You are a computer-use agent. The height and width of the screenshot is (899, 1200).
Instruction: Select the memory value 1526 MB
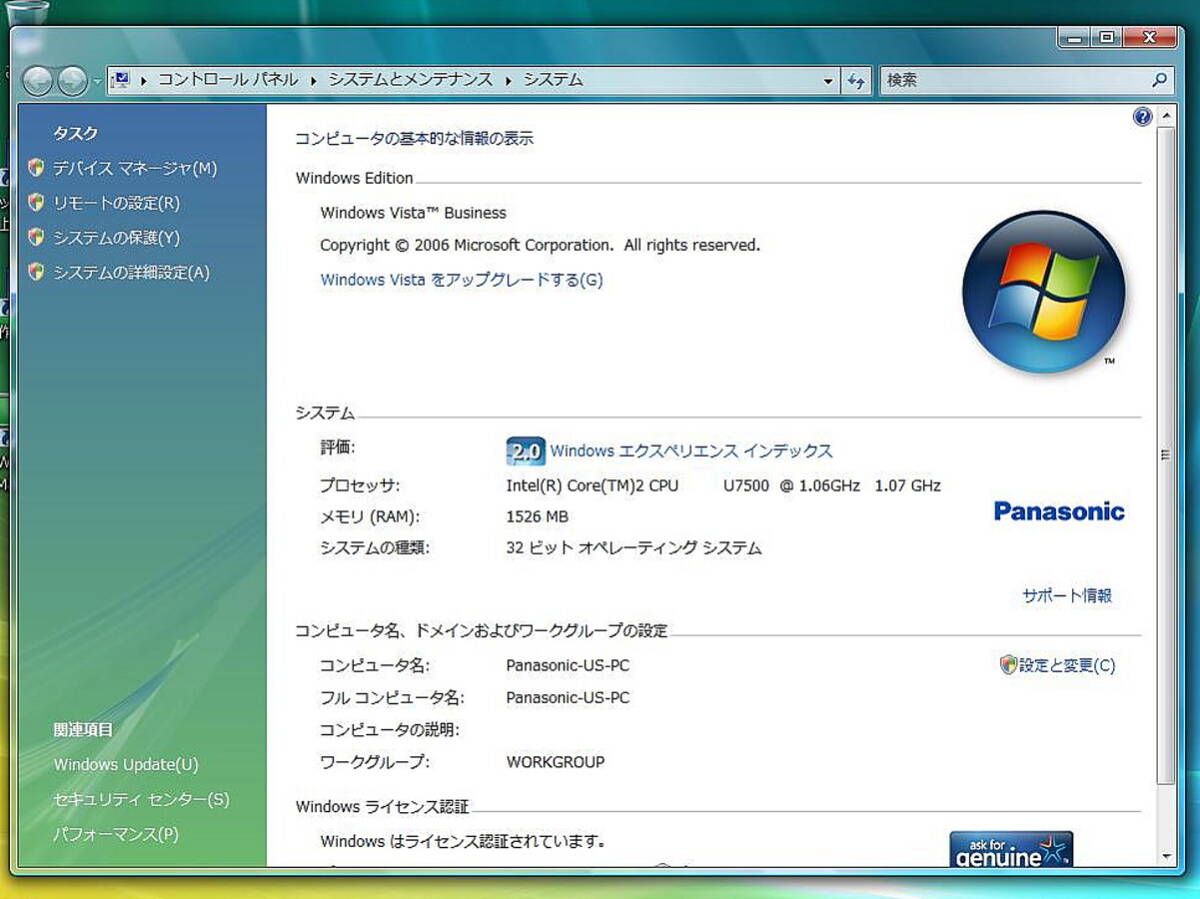point(537,517)
